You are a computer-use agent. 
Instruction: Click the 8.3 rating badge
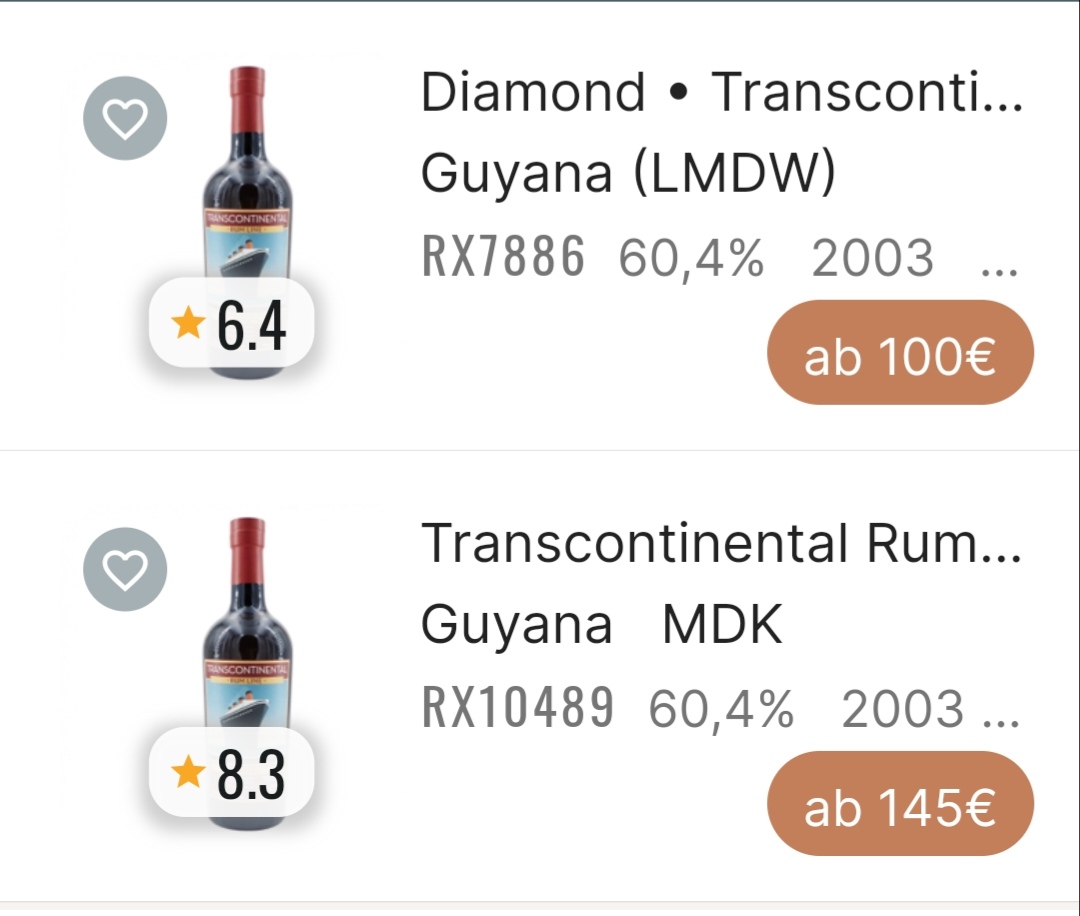point(232,777)
